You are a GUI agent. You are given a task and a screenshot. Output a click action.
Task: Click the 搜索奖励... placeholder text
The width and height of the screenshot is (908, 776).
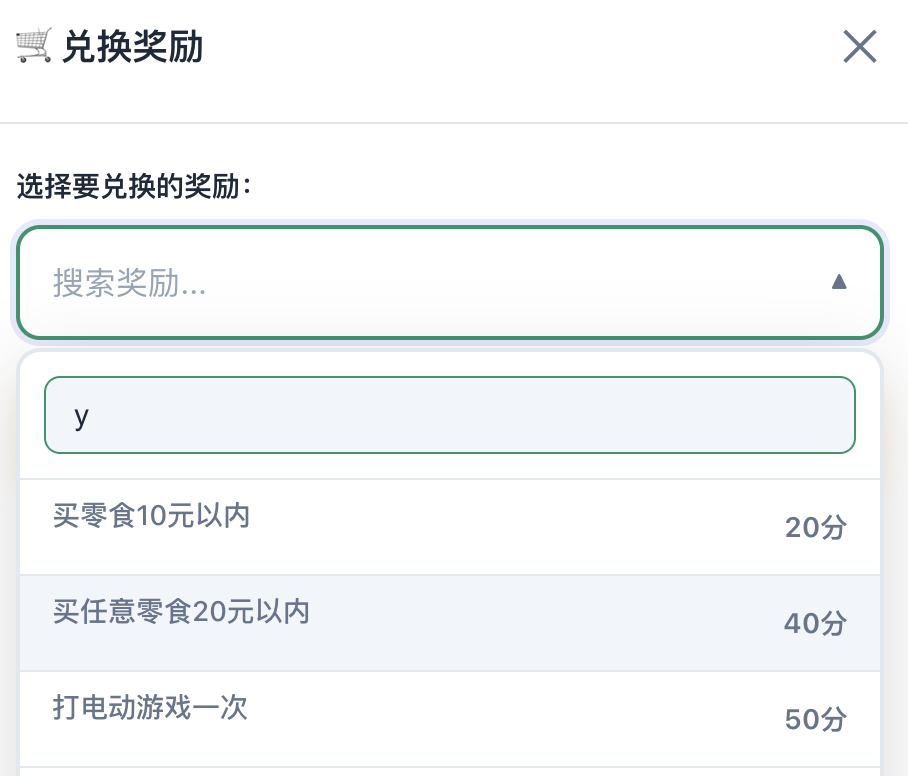129,284
